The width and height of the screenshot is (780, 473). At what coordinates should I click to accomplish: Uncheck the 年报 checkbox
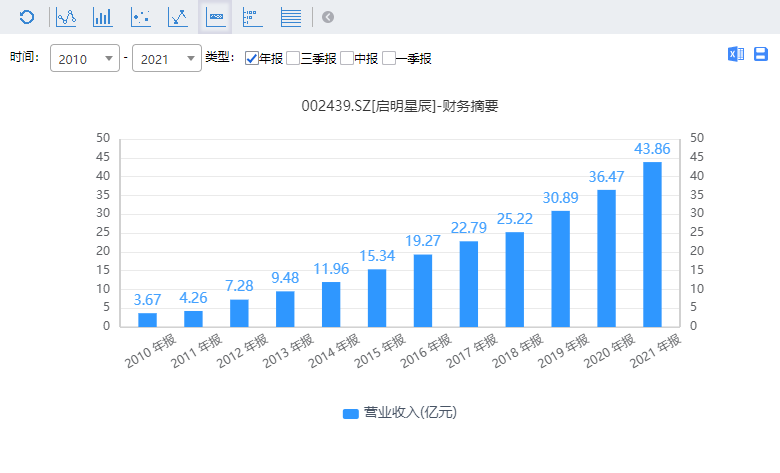(252, 59)
